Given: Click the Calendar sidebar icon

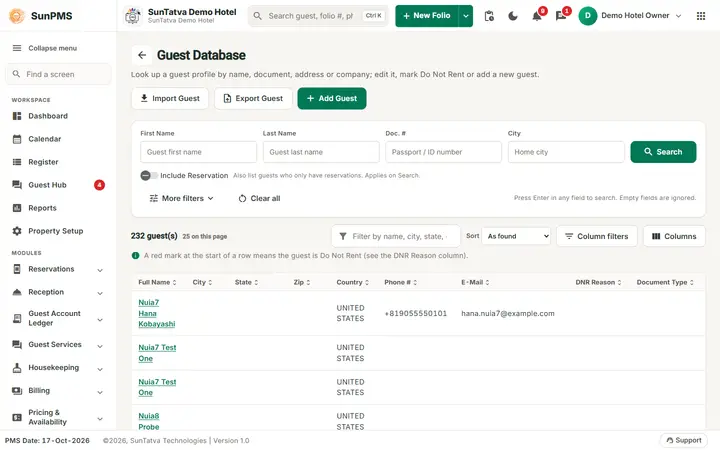Looking at the screenshot, I should coord(17,139).
